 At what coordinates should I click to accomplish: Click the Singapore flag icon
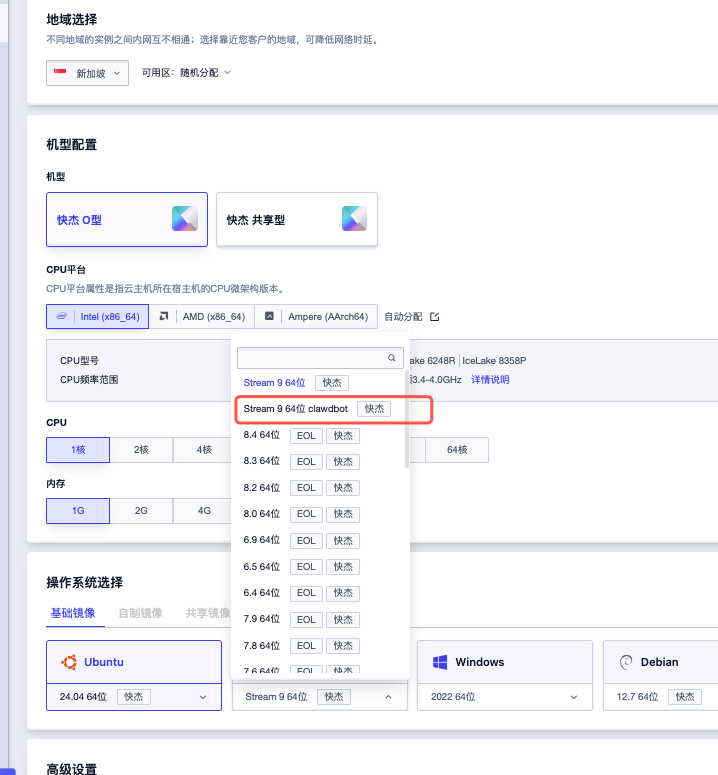tap(62, 73)
